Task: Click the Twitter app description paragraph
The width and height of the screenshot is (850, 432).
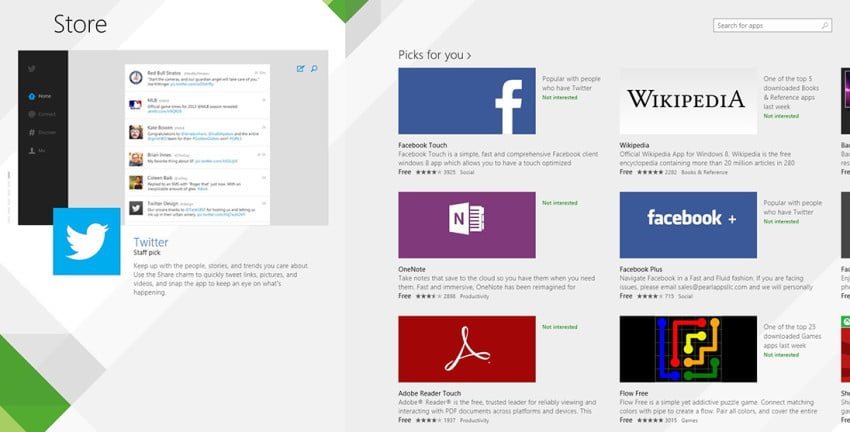Action: 221,279
